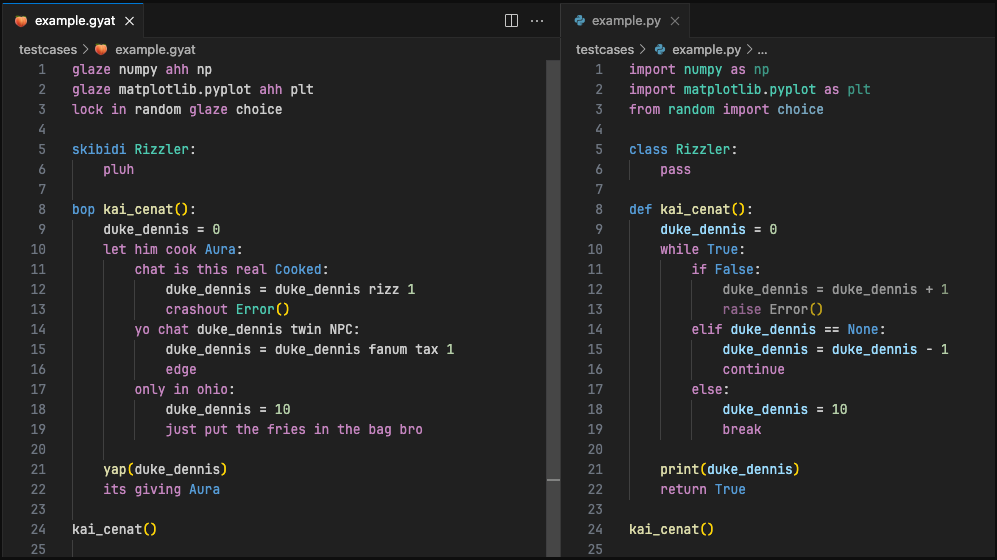Click the Split Editor icon
The width and height of the screenshot is (997, 560).
click(x=511, y=20)
